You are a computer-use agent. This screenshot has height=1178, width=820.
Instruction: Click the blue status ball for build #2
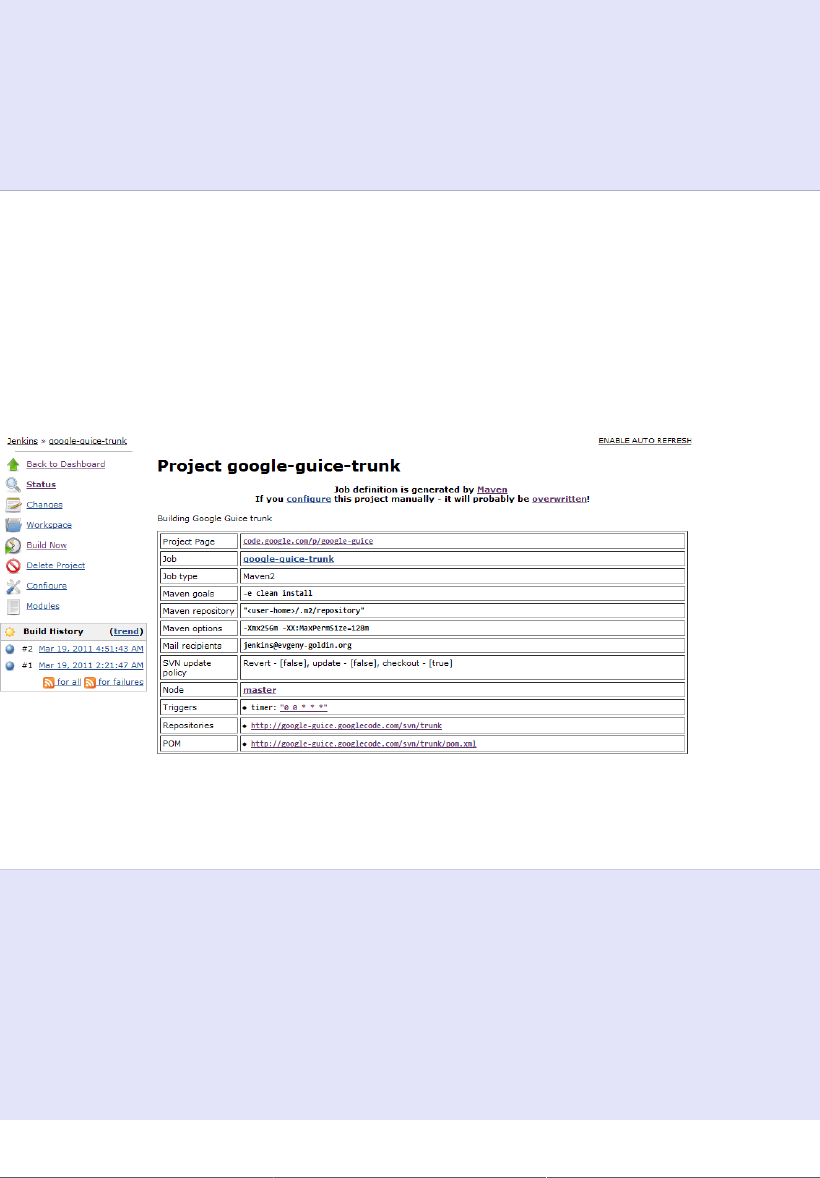point(10,648)
